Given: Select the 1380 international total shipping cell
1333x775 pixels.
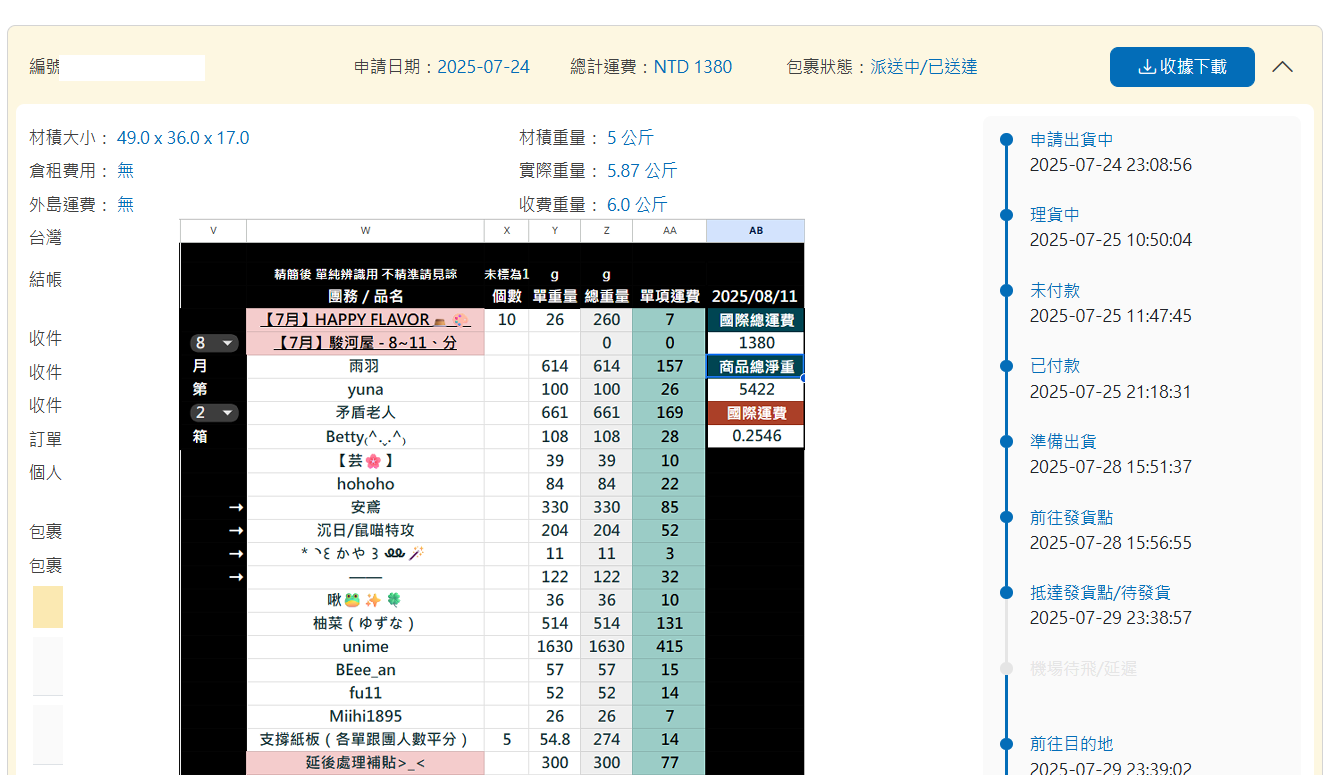Looking at the screenshot, I should (756, 343).
